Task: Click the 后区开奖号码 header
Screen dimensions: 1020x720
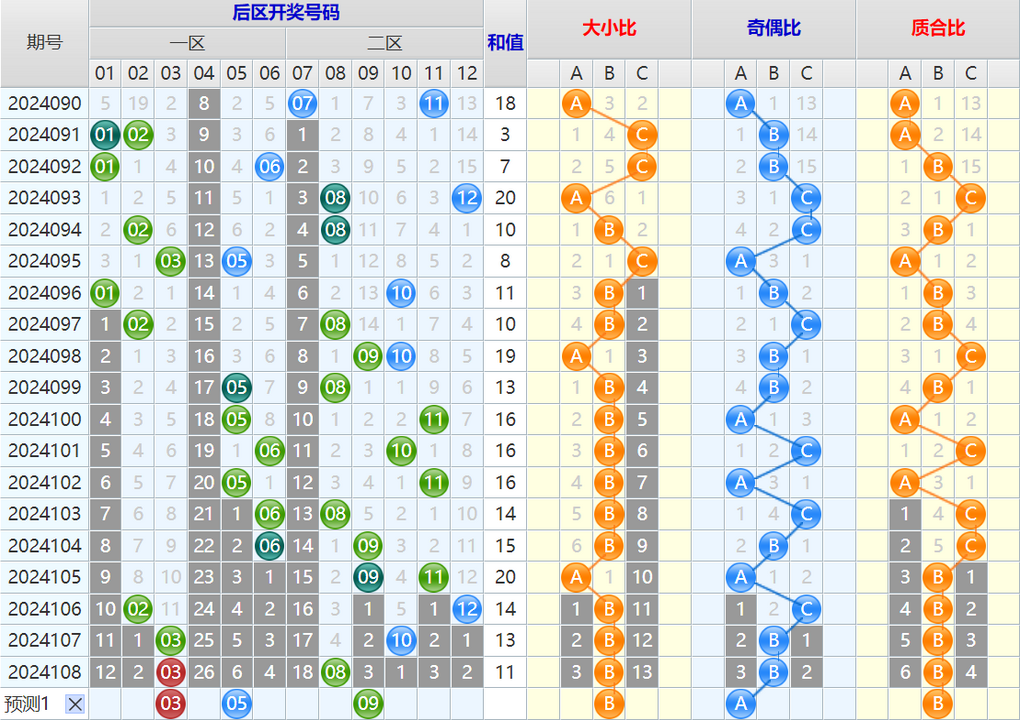Action: click(286, 12)
